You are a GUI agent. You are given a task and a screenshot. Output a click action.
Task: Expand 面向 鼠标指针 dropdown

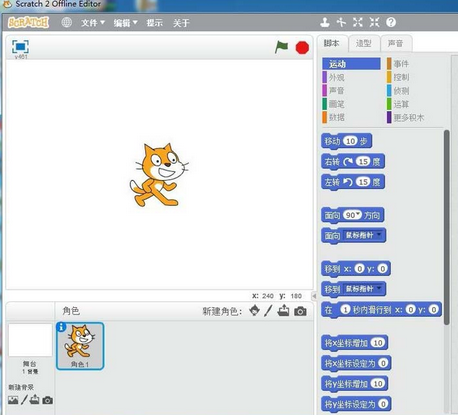pos(379,235)
